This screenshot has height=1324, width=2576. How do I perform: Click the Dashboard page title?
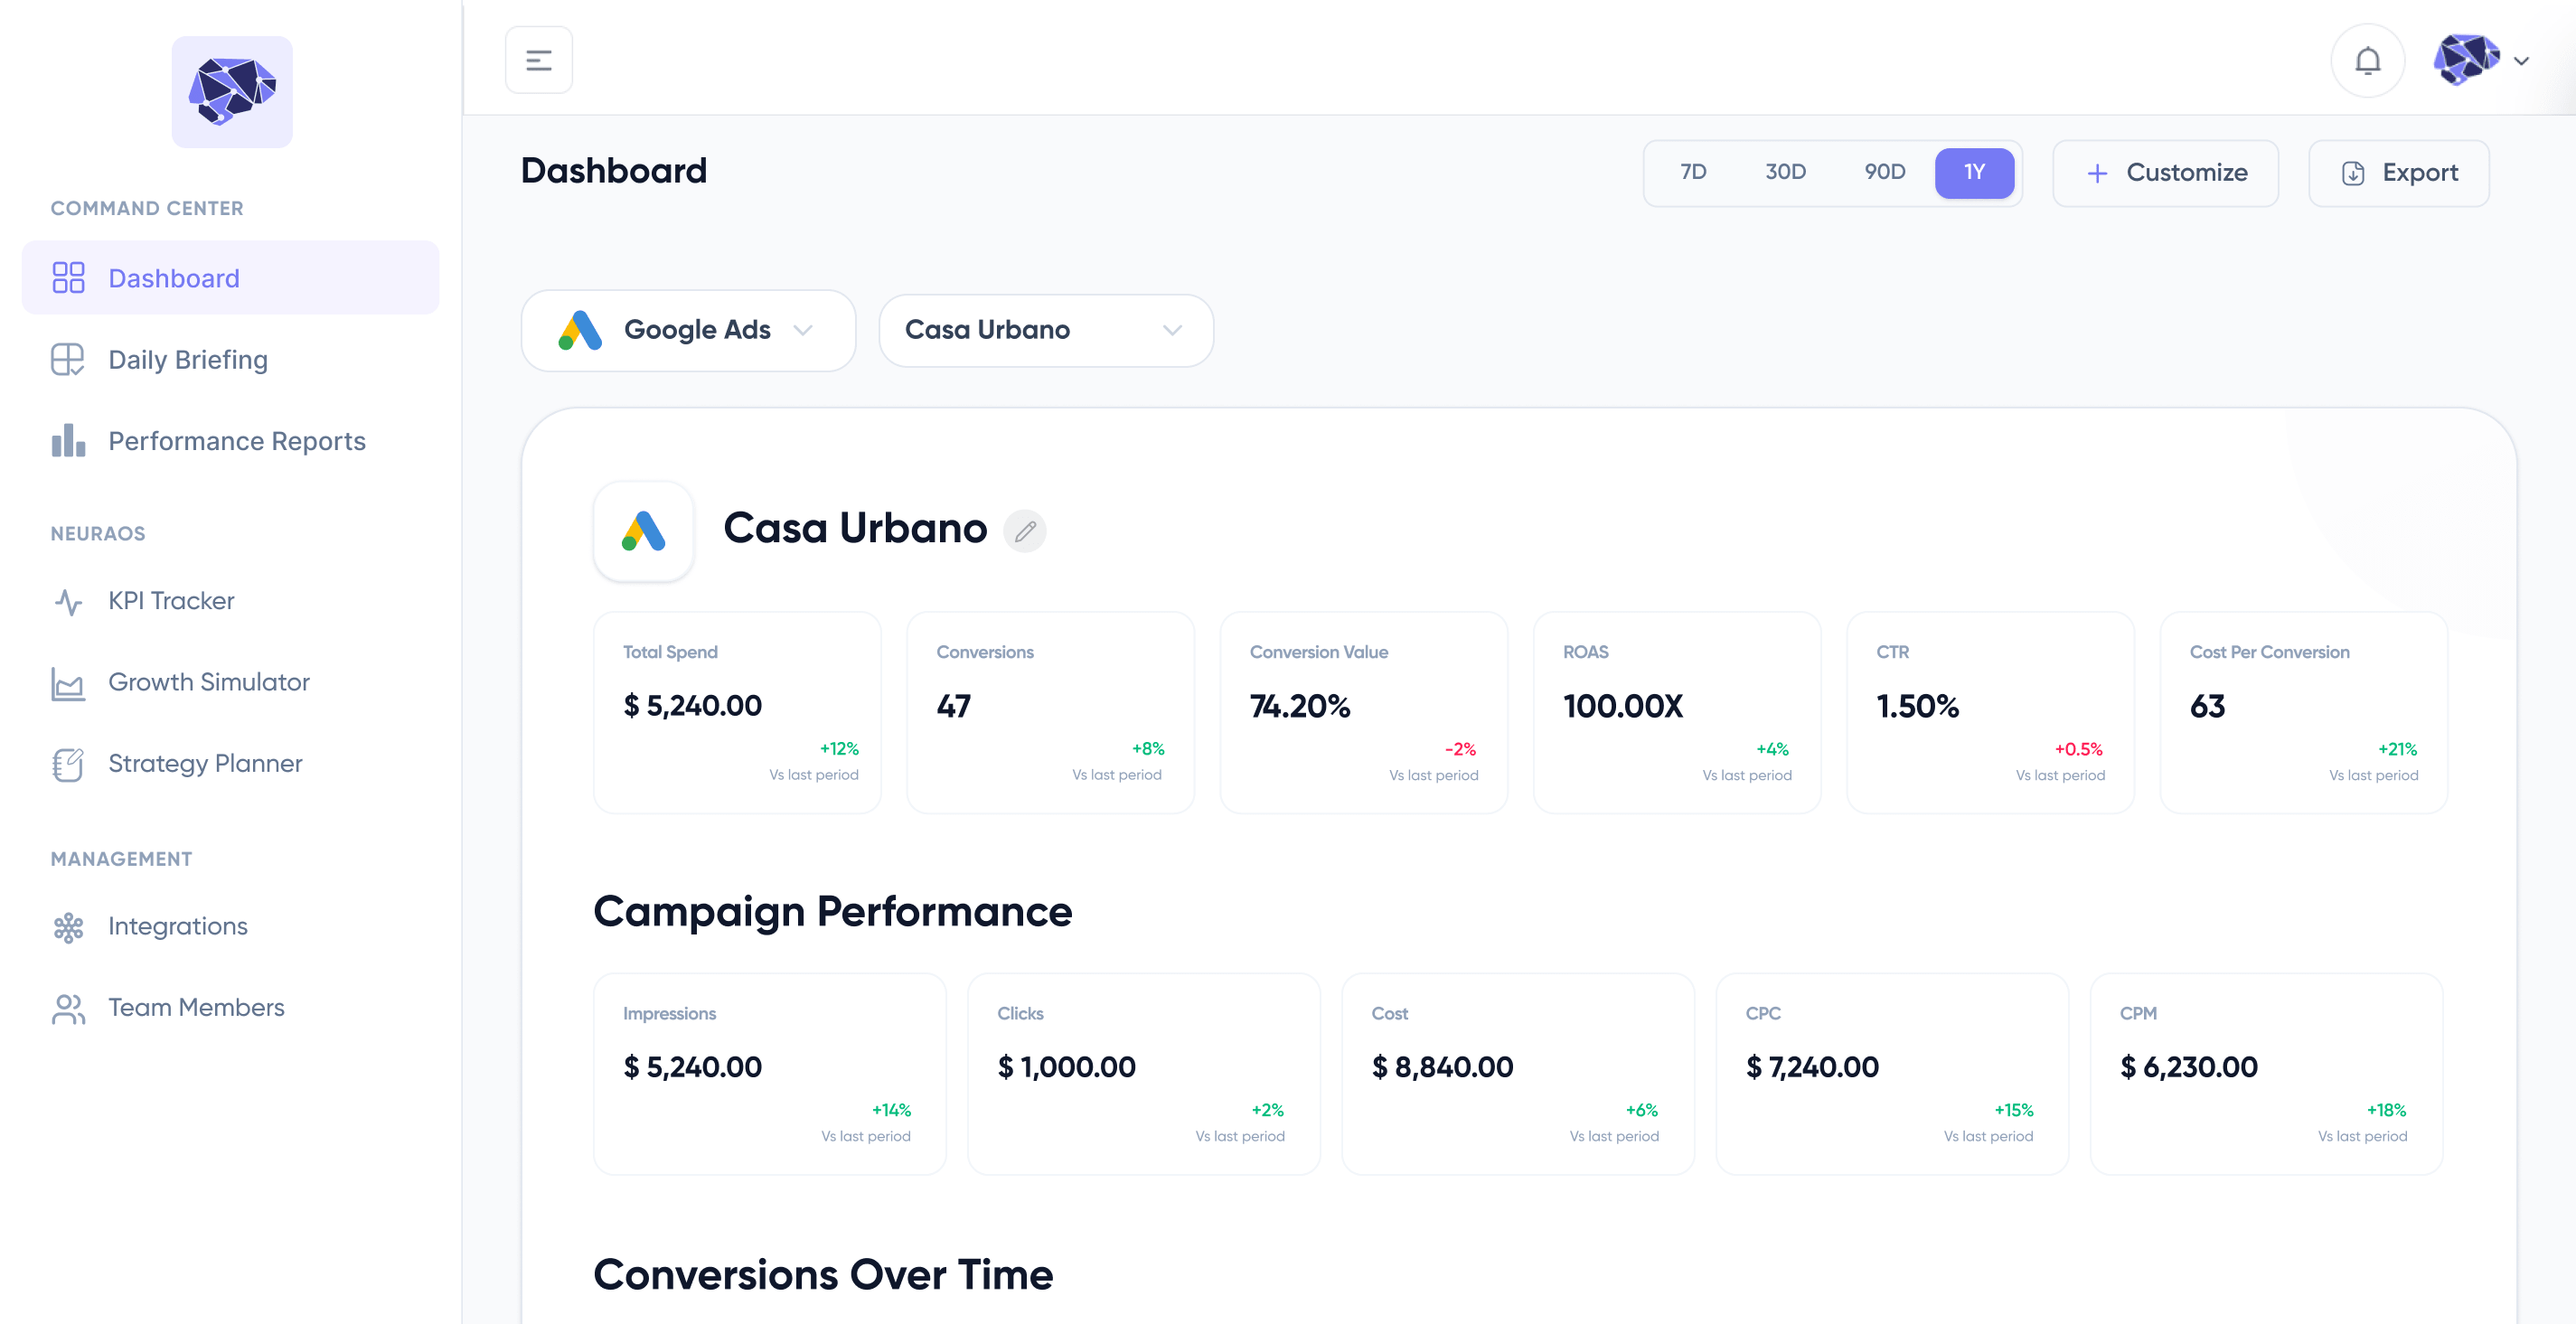click(x=614, y=171)
